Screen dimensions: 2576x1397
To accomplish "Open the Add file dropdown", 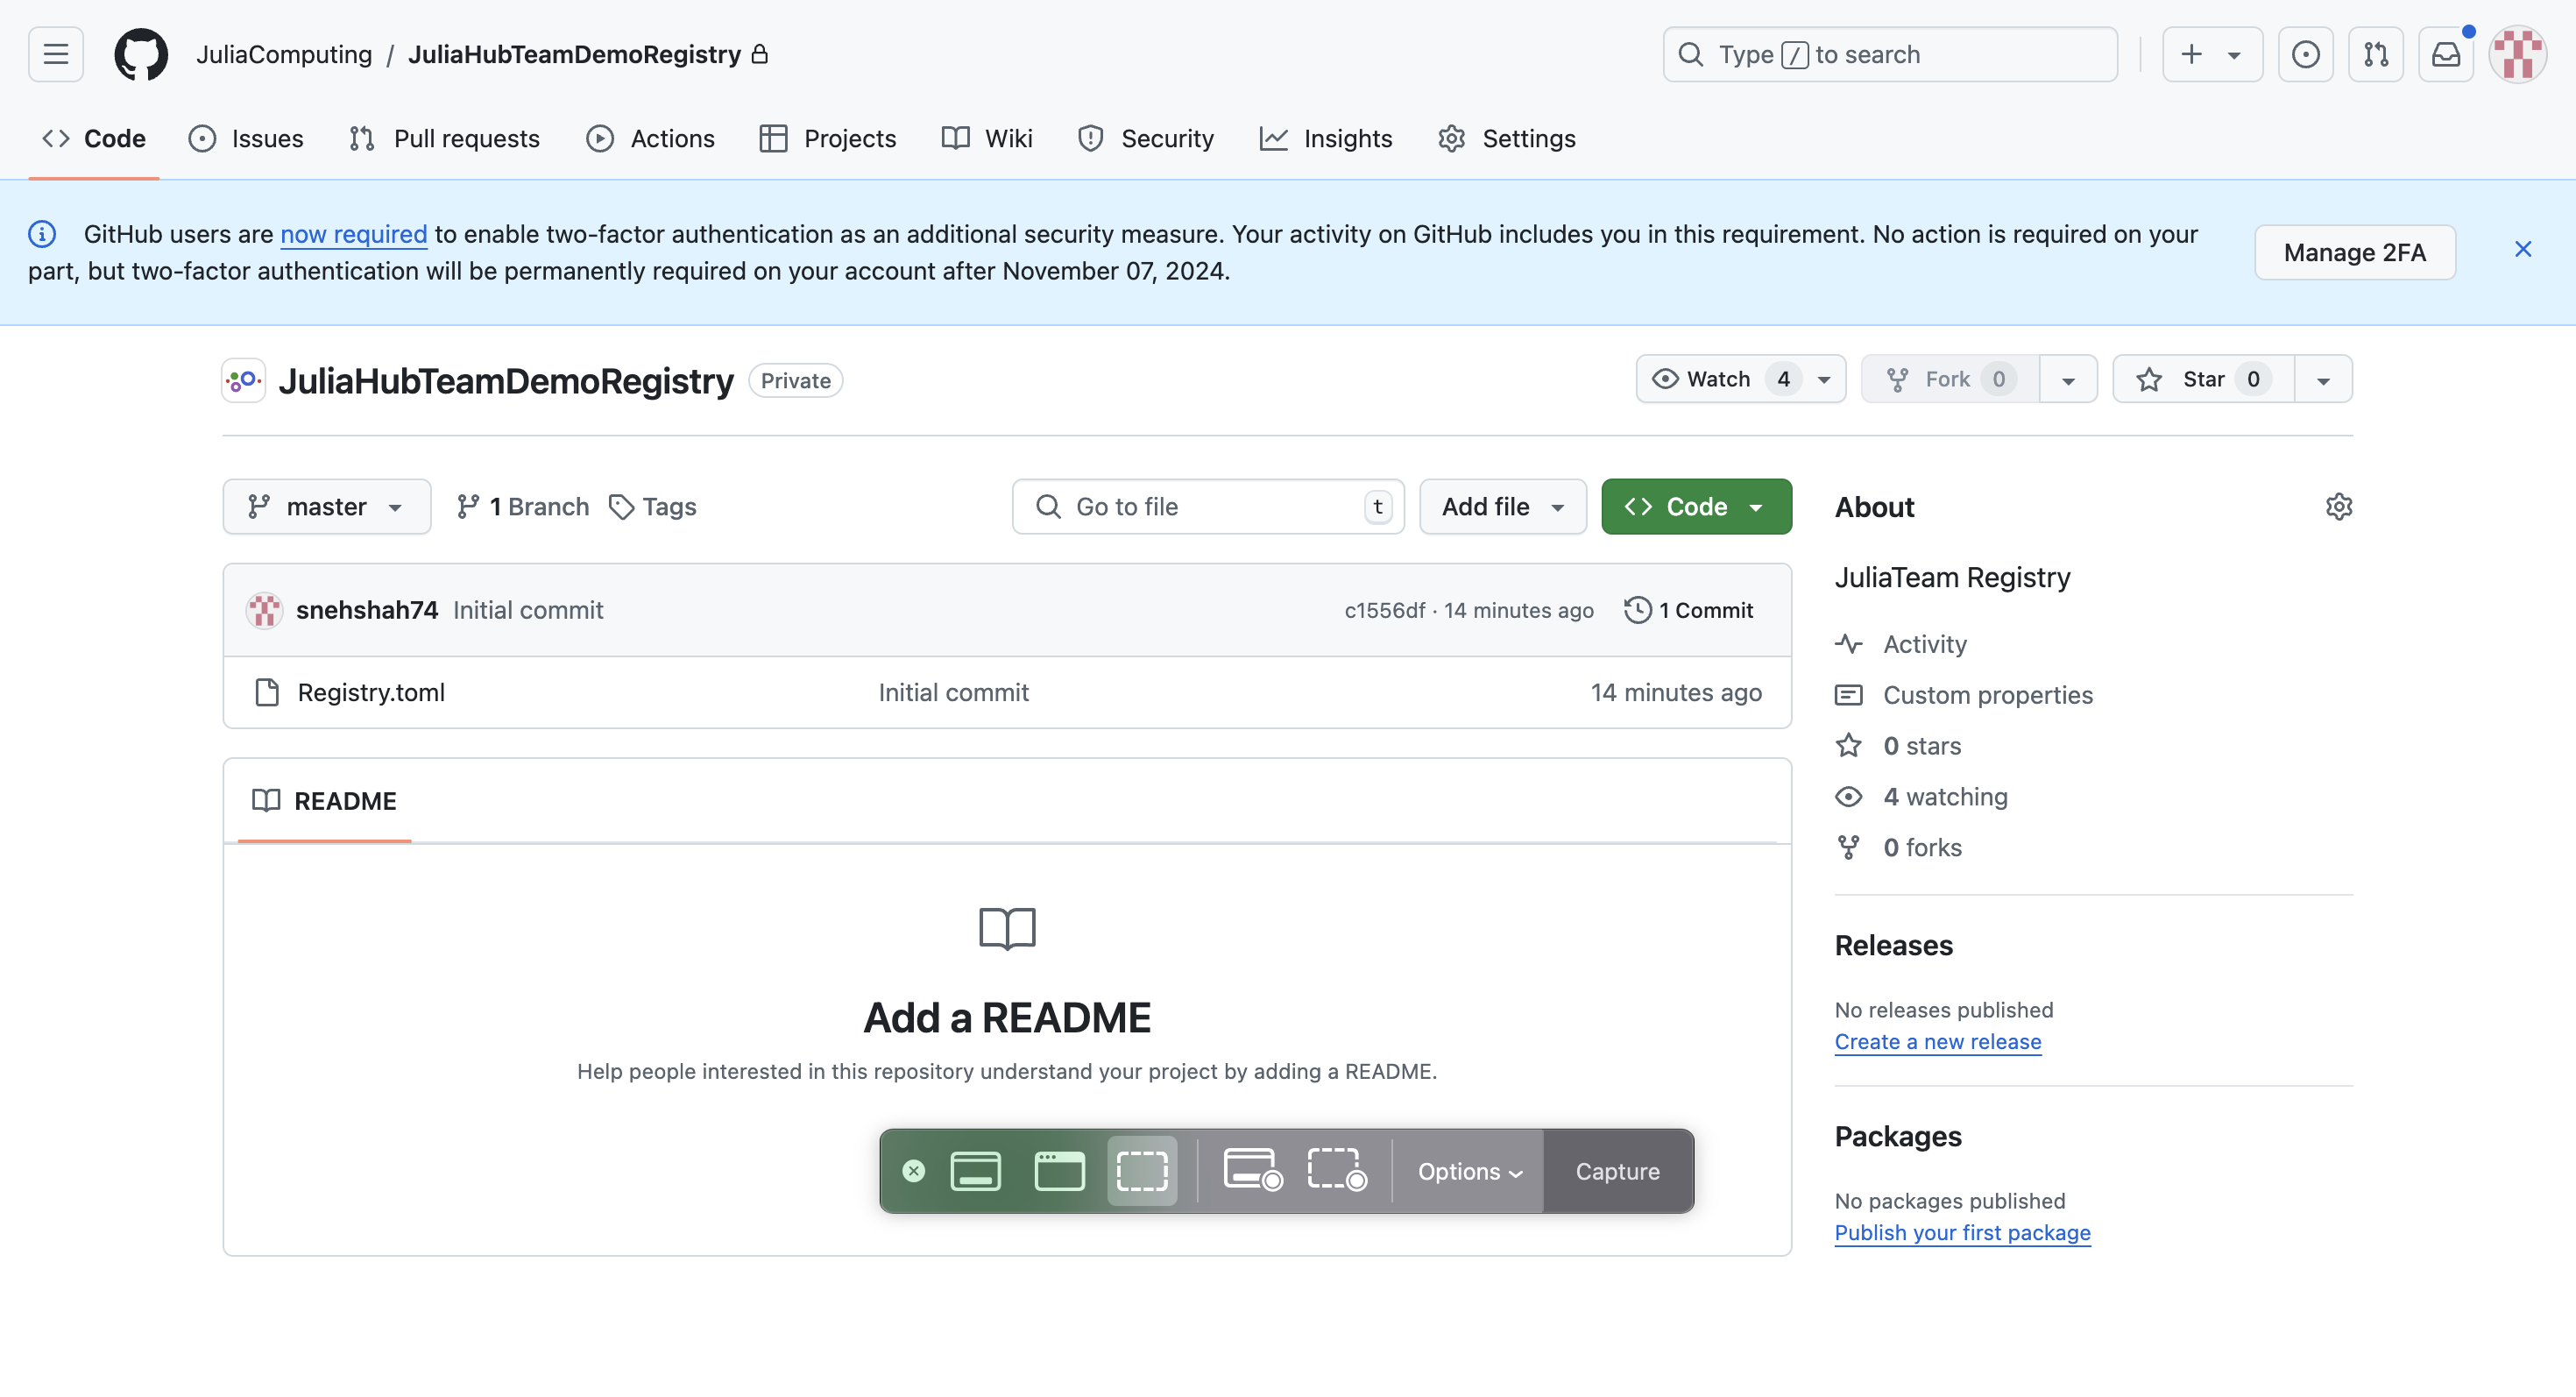I will pyautogui.click(x=1503, y=507).
